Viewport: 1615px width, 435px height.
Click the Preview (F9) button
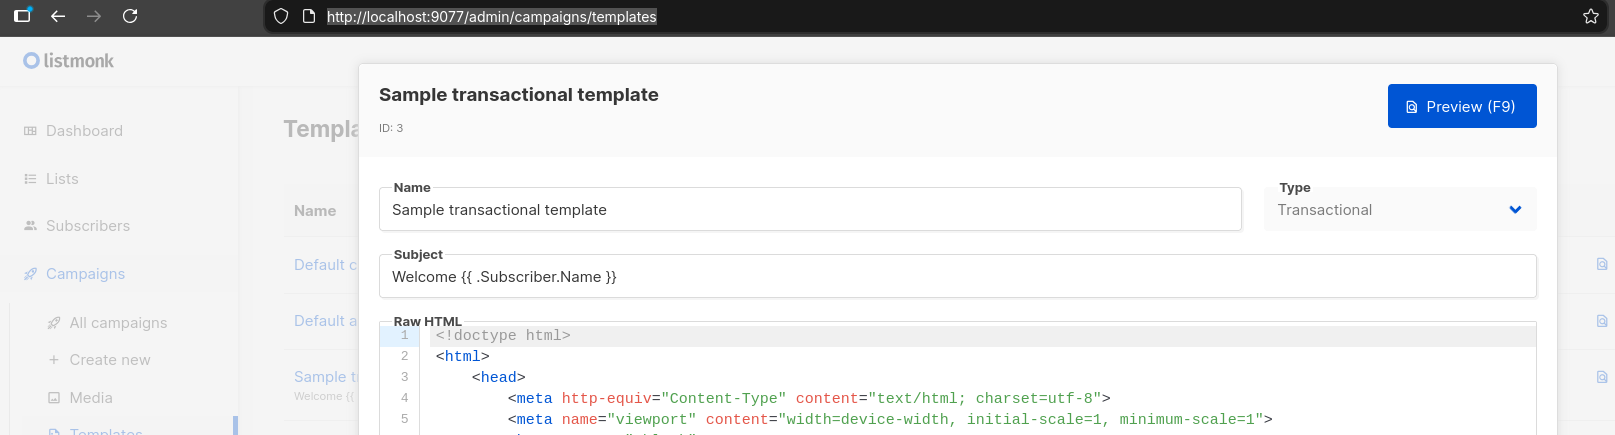[x=1461, y=106]
